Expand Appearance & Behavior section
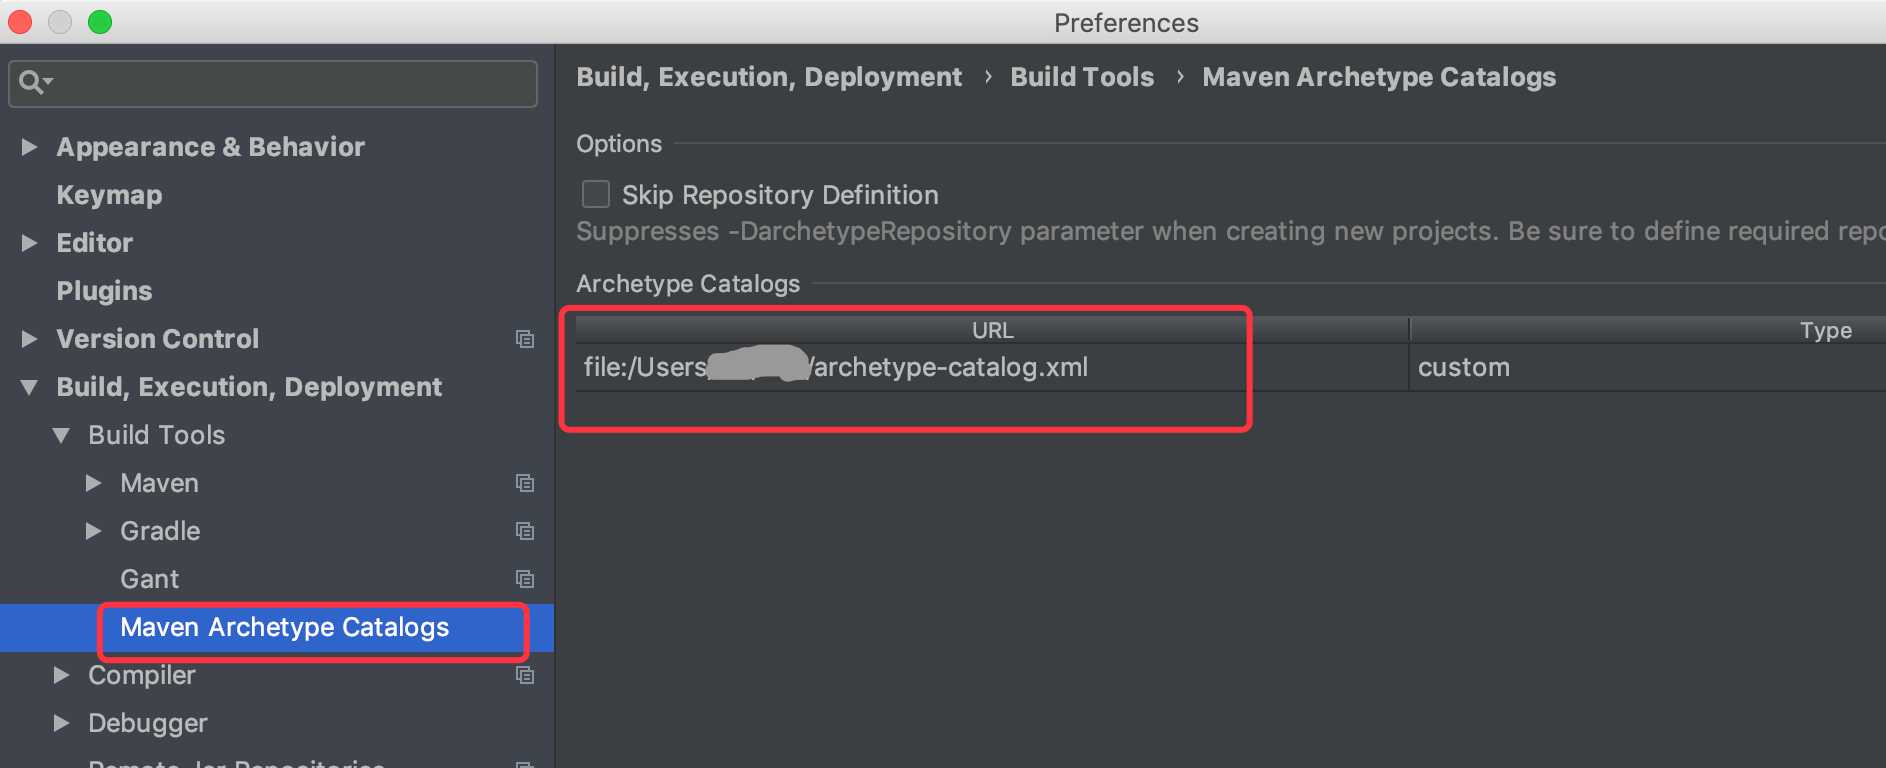Image resolution: width=1886 pixels, height=768 pixels. tap(30, 147)
